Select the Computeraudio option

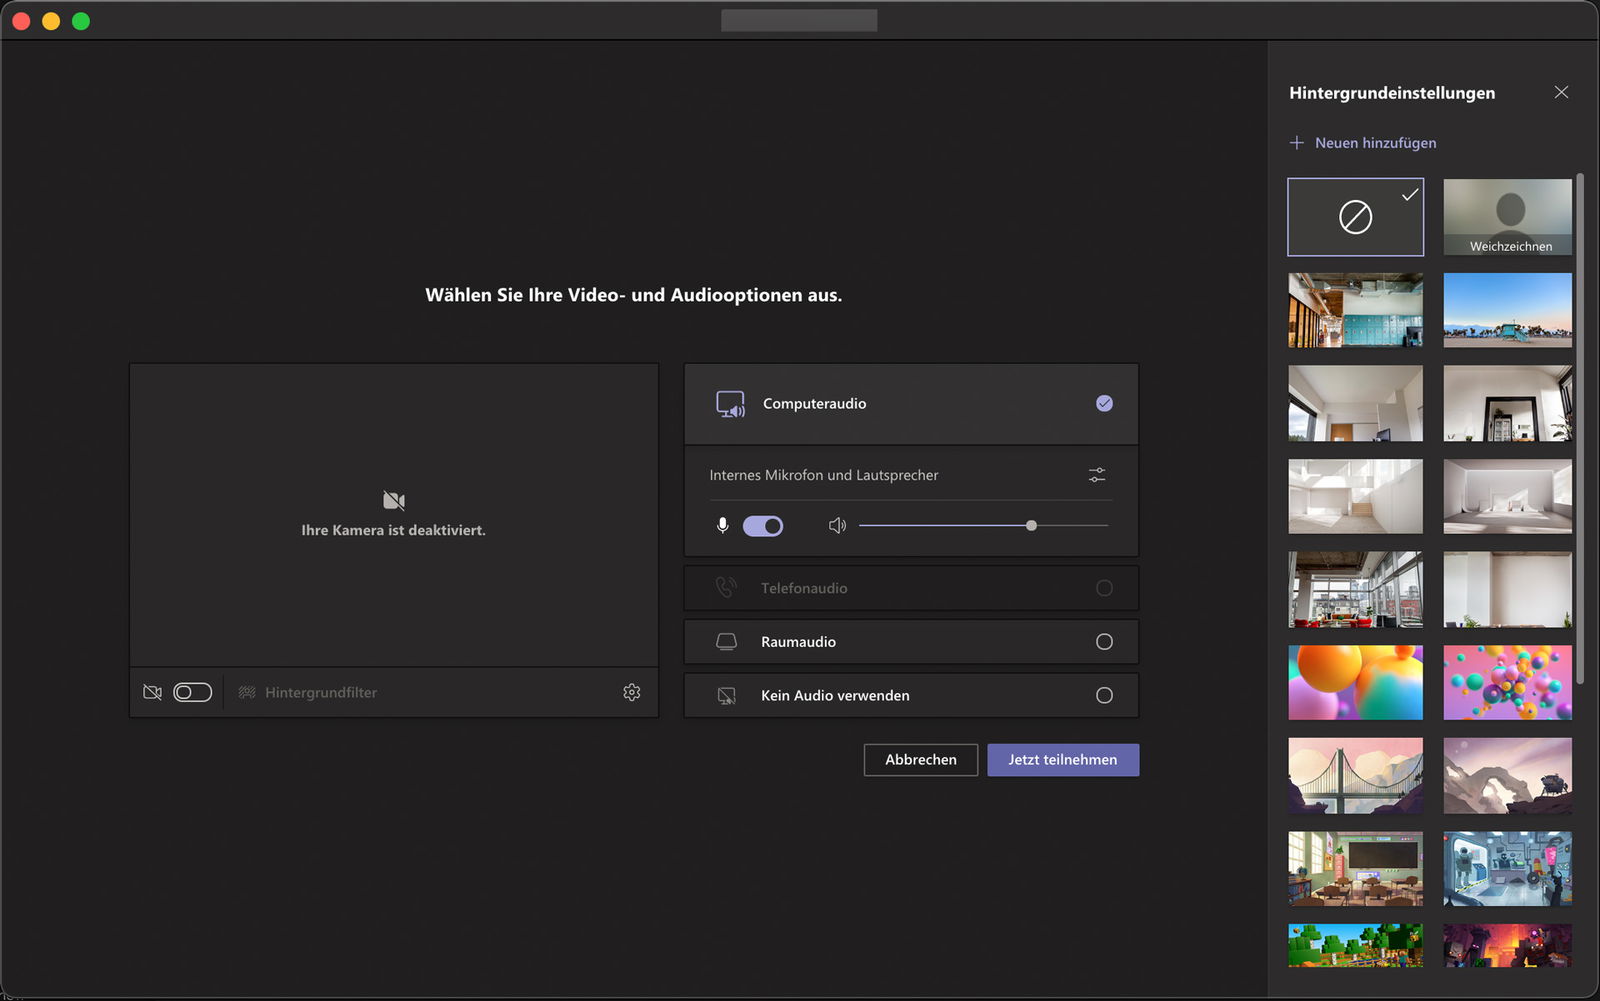(x=1104, y=403)
